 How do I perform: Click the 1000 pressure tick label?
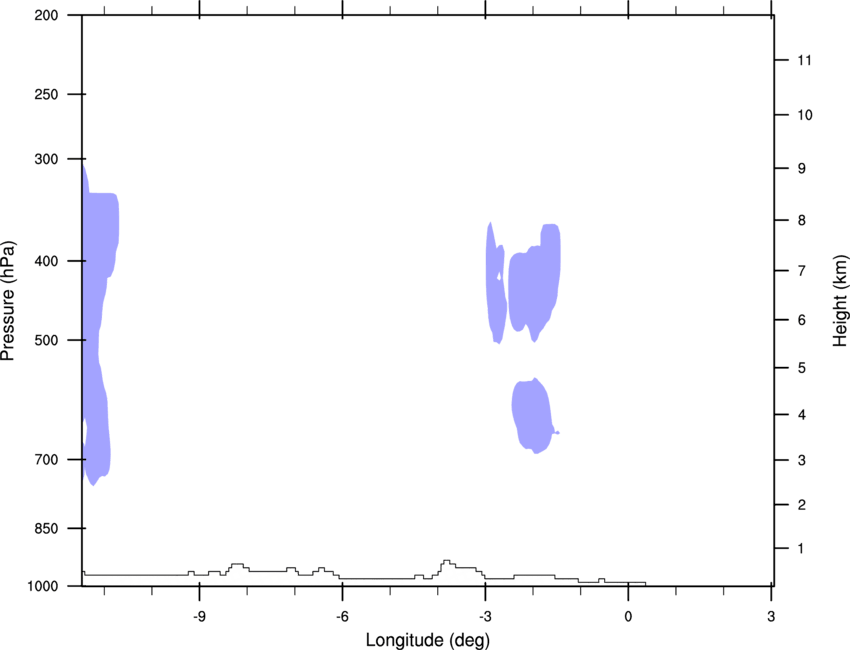click(x=43, y=586)
